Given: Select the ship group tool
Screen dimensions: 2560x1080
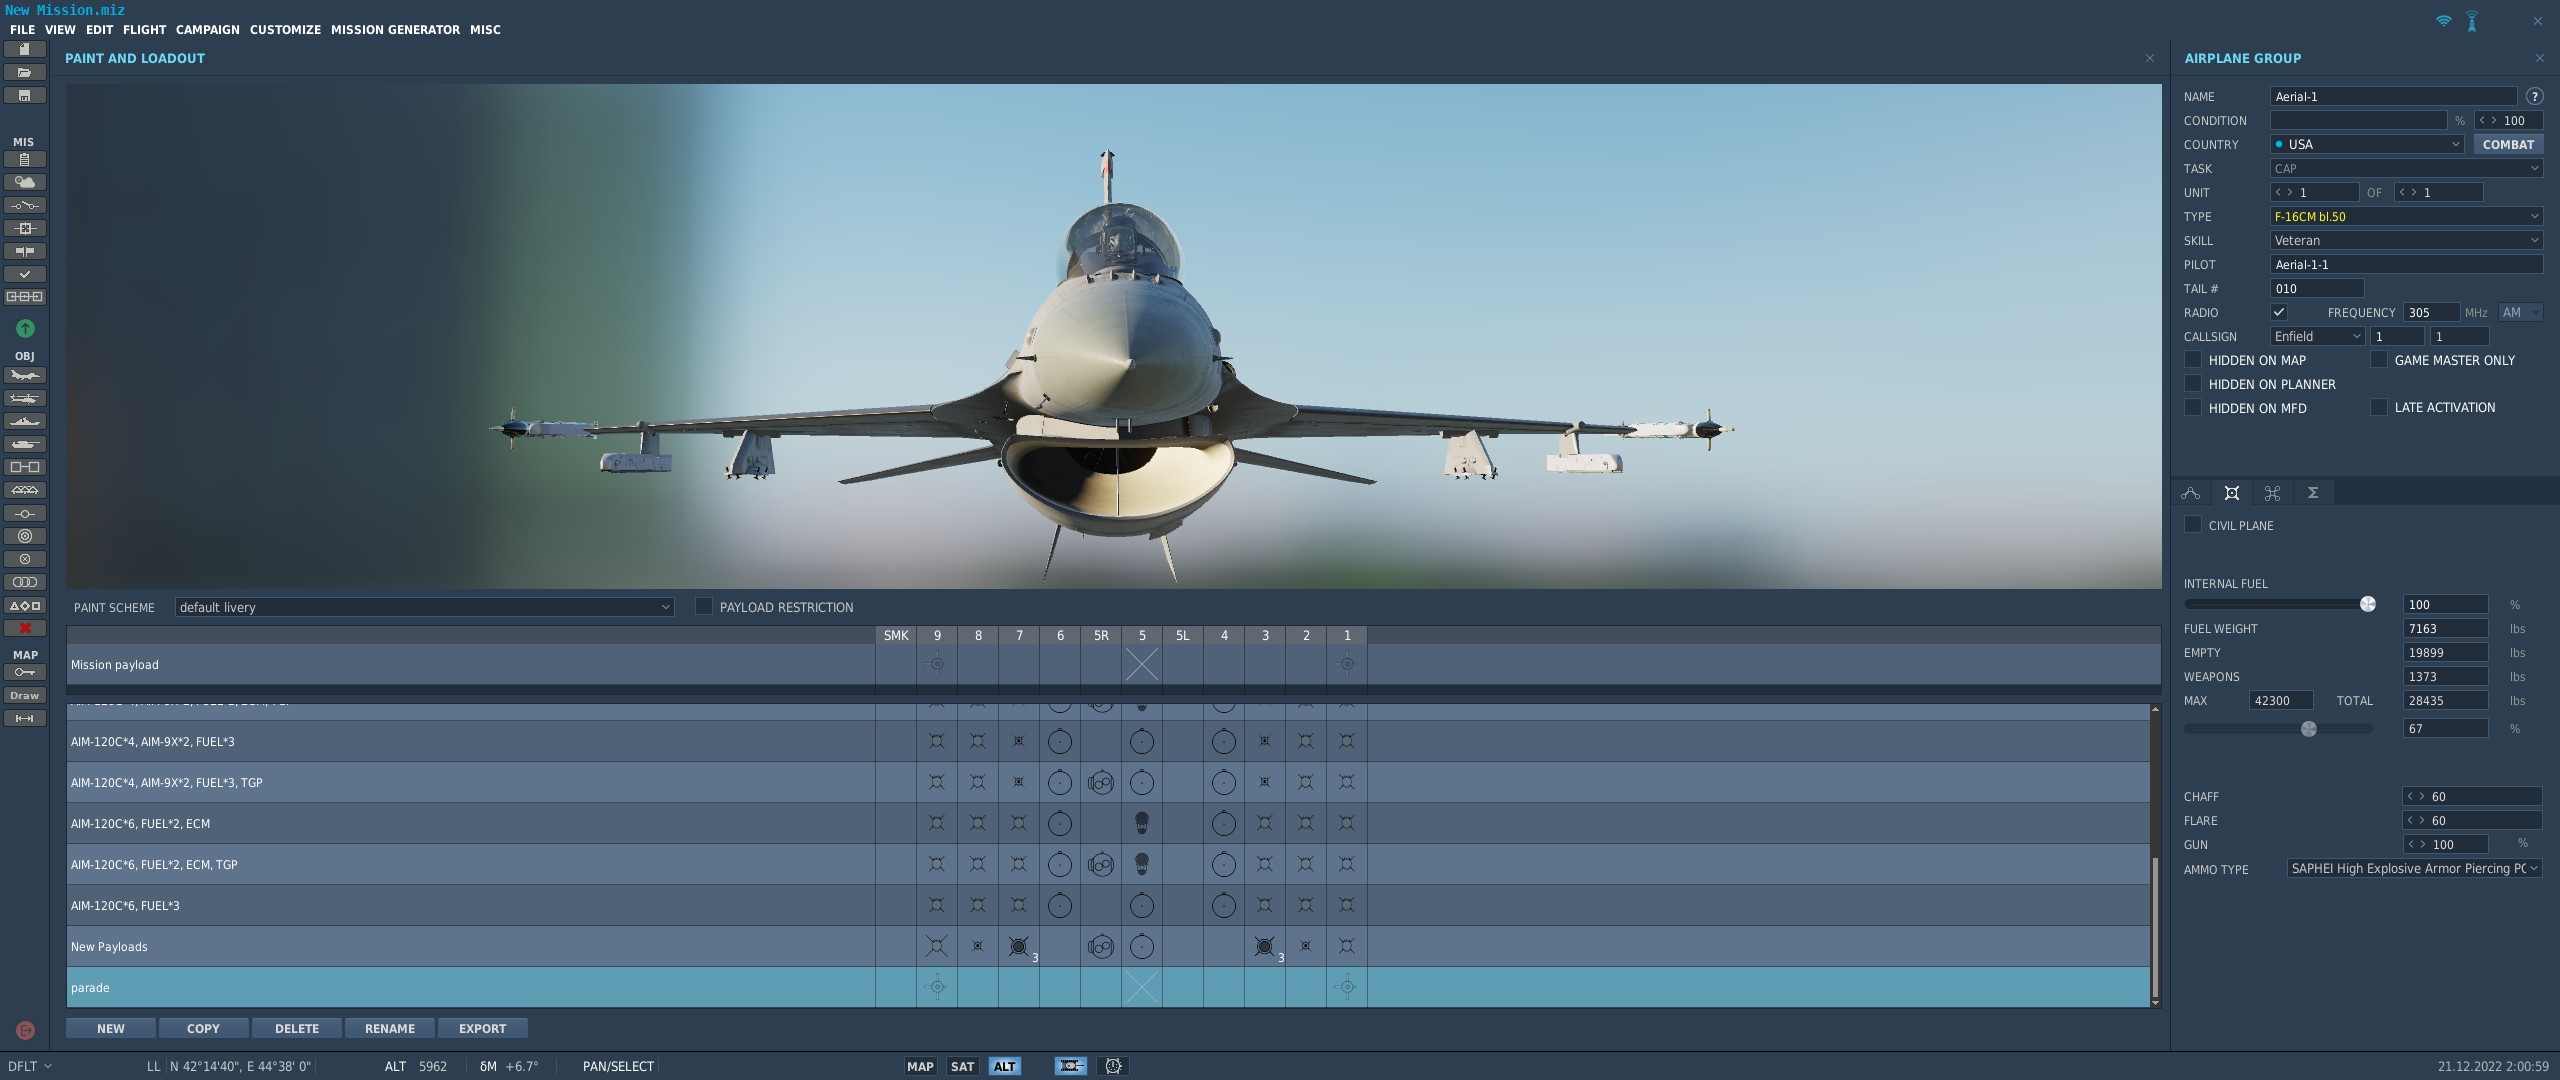Looking at the screenshot, I should pyautogui.click(x=25, y=421).
